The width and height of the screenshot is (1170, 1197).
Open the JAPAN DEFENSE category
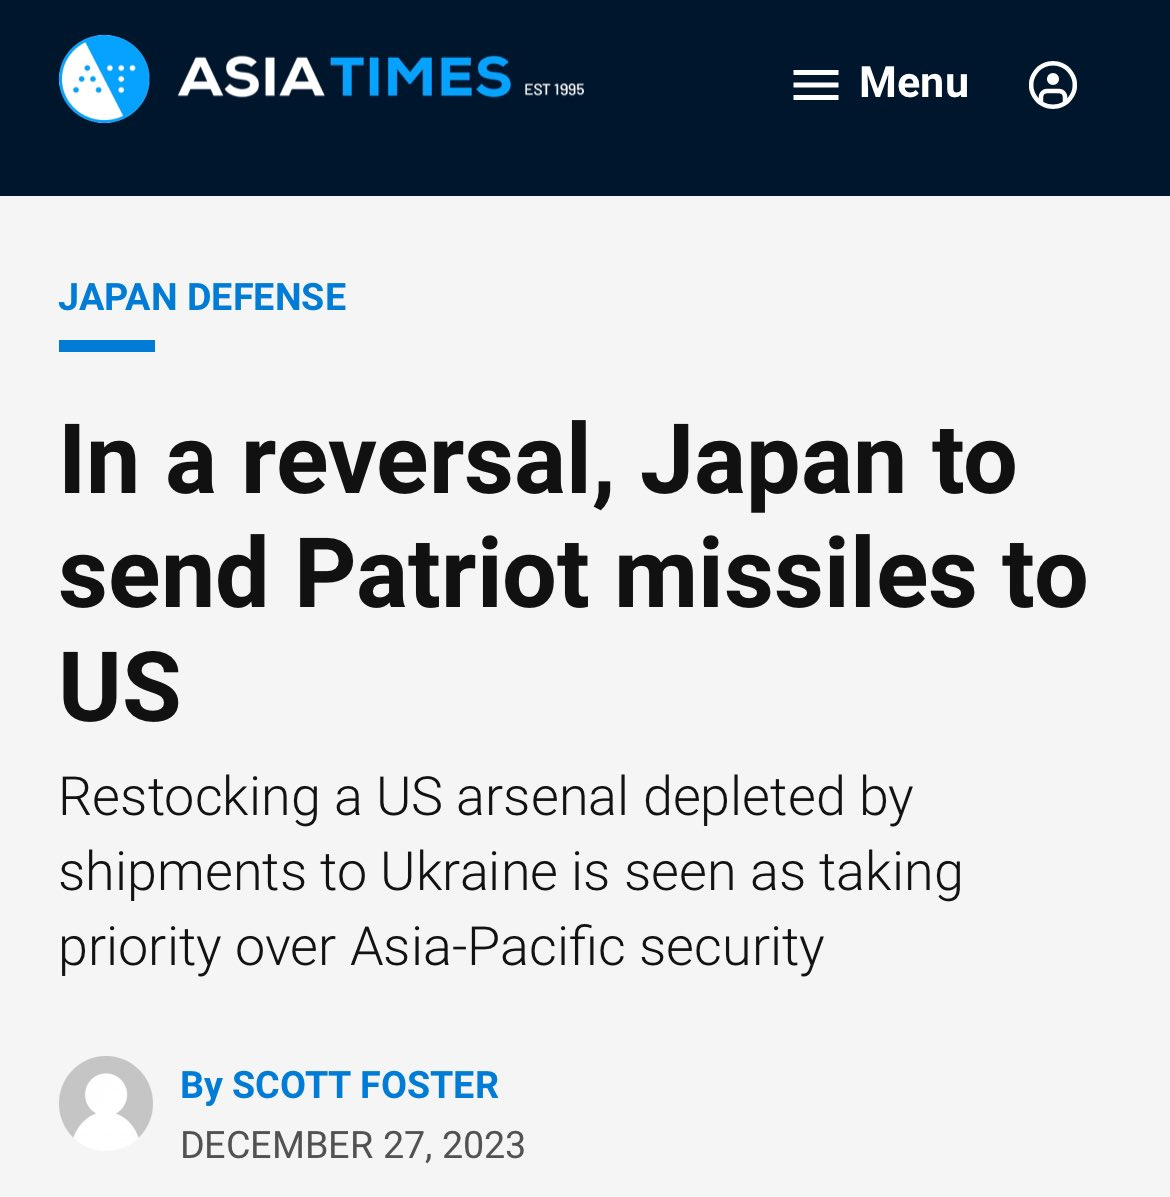(202, 297)
